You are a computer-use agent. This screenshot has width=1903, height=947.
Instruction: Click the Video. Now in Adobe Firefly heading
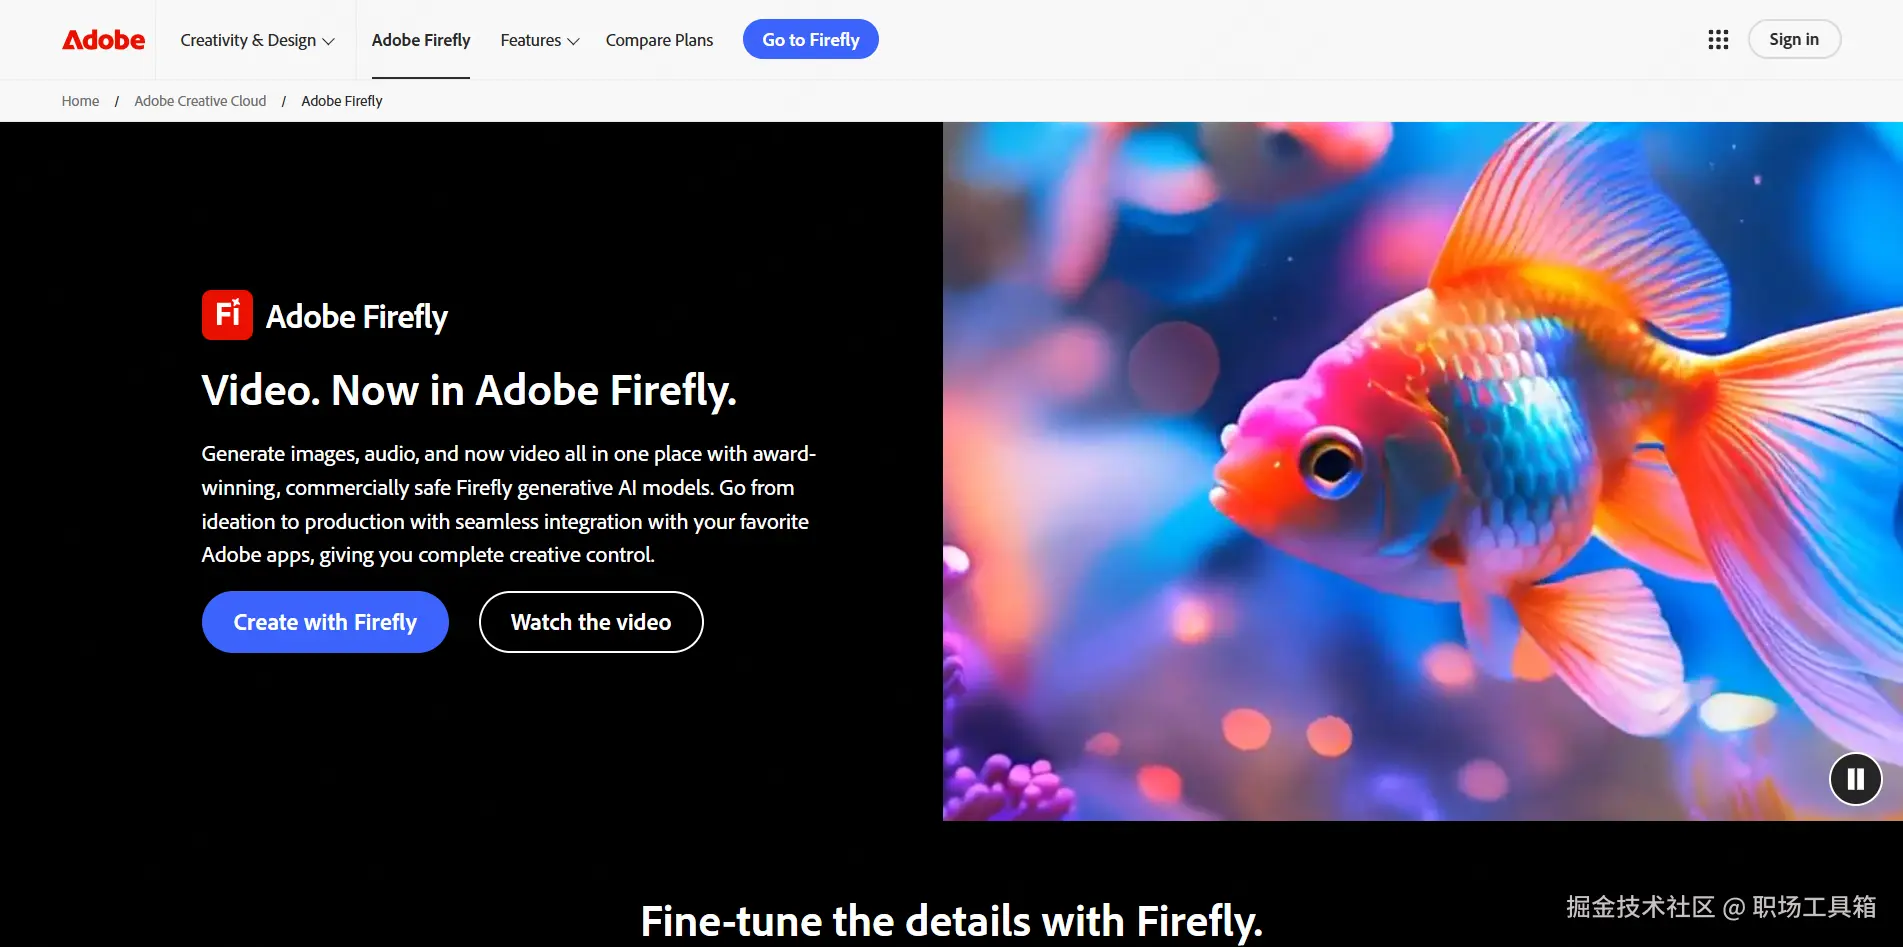[469, 390]
